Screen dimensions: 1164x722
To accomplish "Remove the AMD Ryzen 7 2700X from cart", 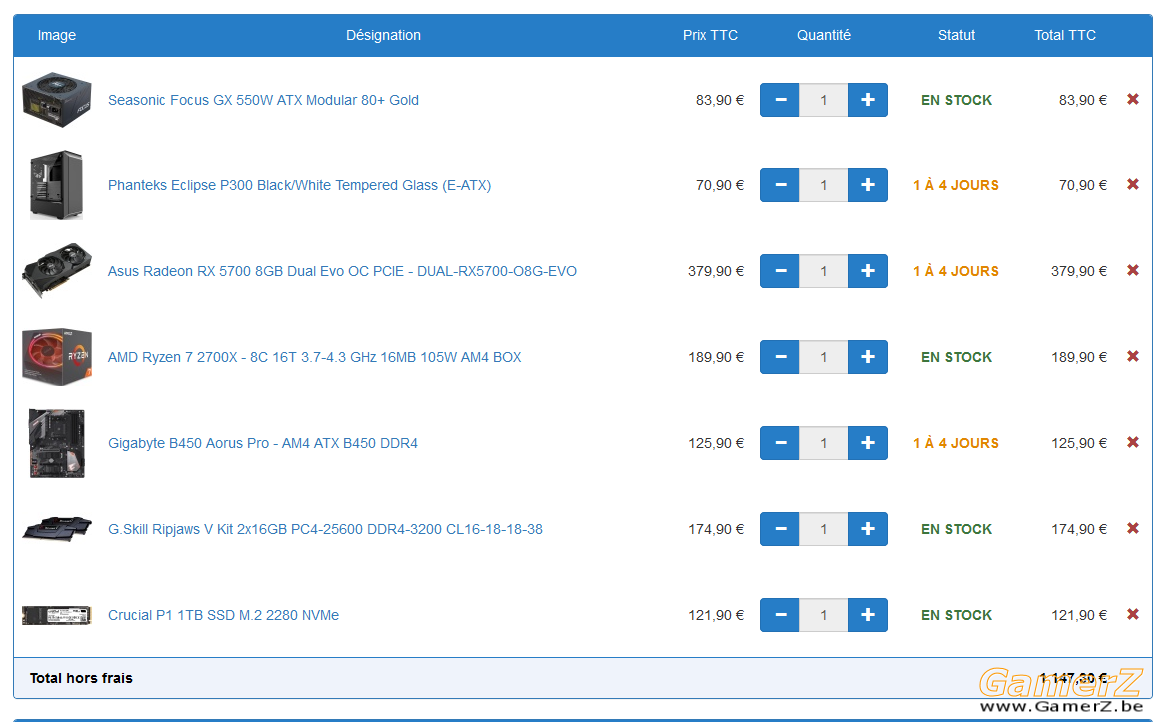I will [1133, 356].
